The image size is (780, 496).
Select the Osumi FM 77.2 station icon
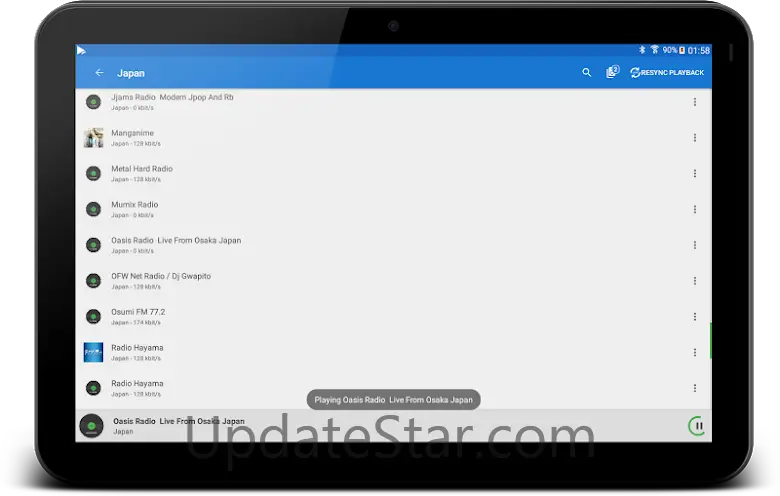pos(94,317)
